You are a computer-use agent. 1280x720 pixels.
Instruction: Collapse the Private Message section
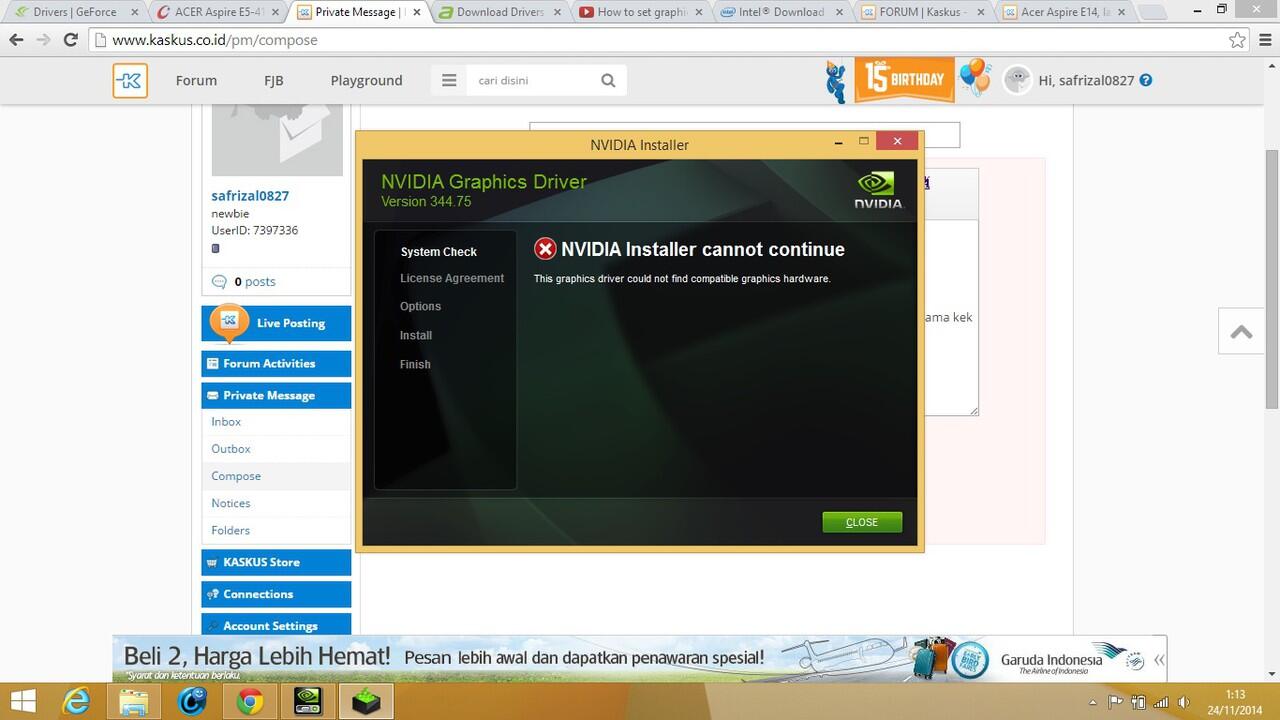(276, 395)
